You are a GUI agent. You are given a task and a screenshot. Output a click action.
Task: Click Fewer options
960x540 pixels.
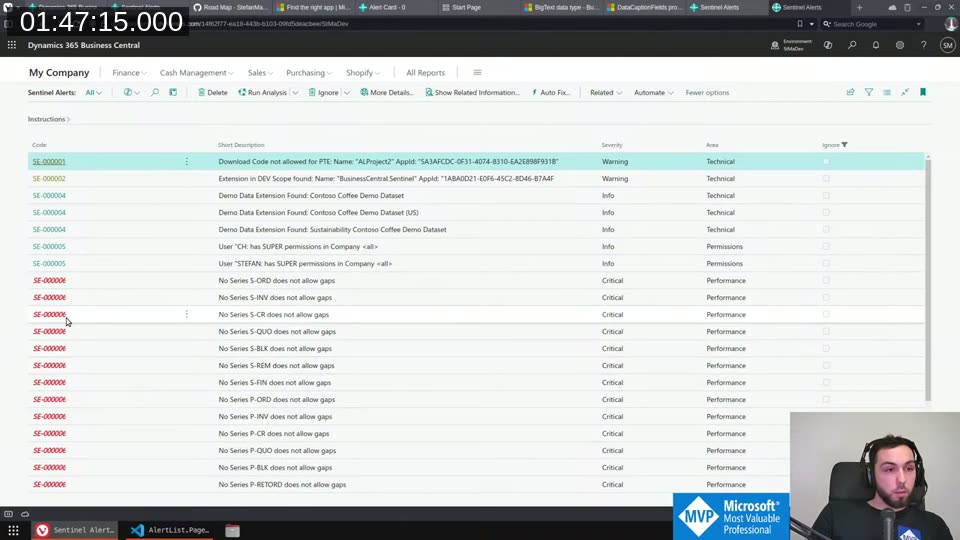pos(707,92)
